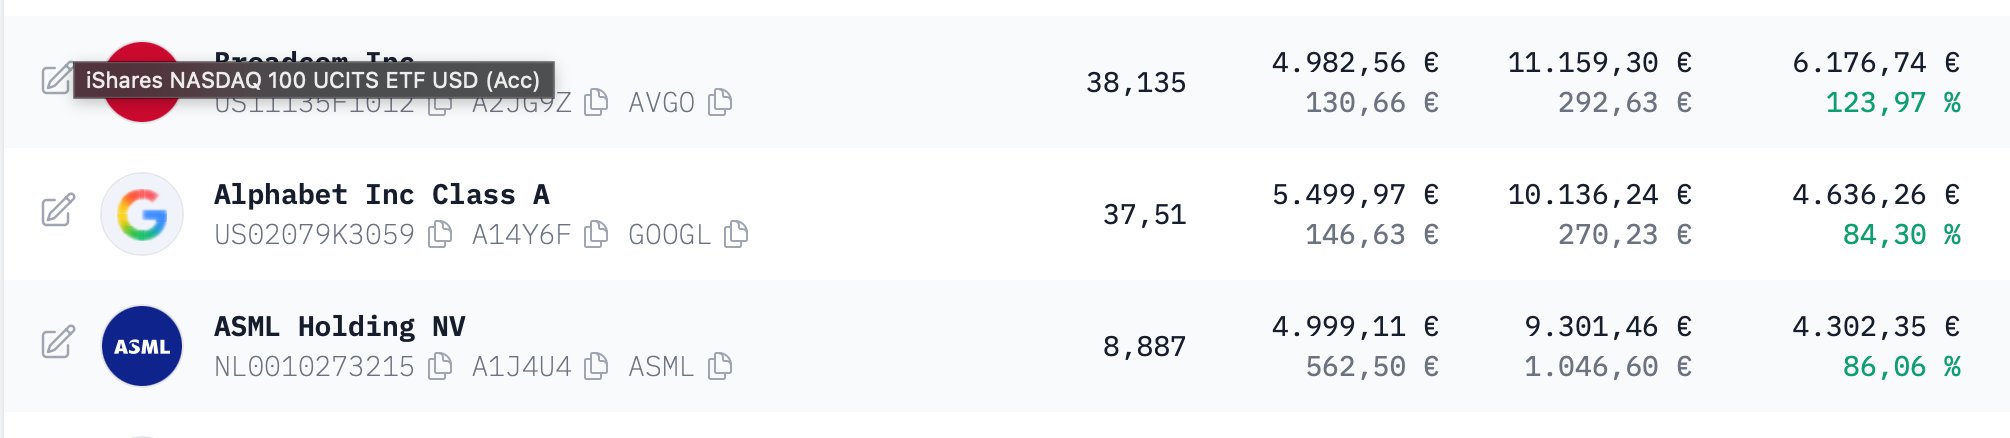Copy ISIN NL0010273215

point(440,366)
